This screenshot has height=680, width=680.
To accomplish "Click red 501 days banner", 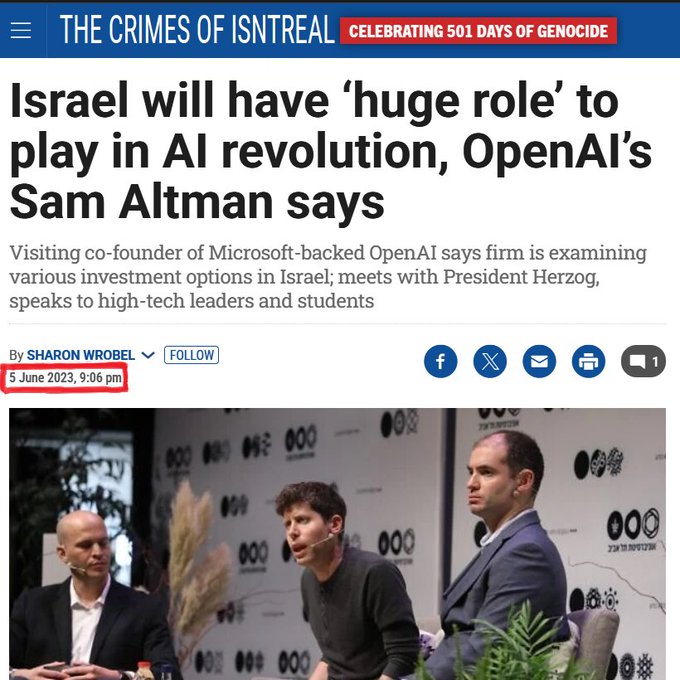I will (x=478, y=31).
